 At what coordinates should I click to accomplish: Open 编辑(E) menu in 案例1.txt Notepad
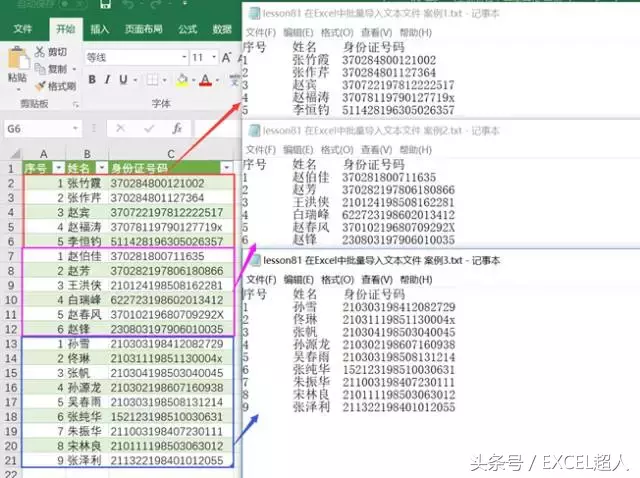[298, 33]
